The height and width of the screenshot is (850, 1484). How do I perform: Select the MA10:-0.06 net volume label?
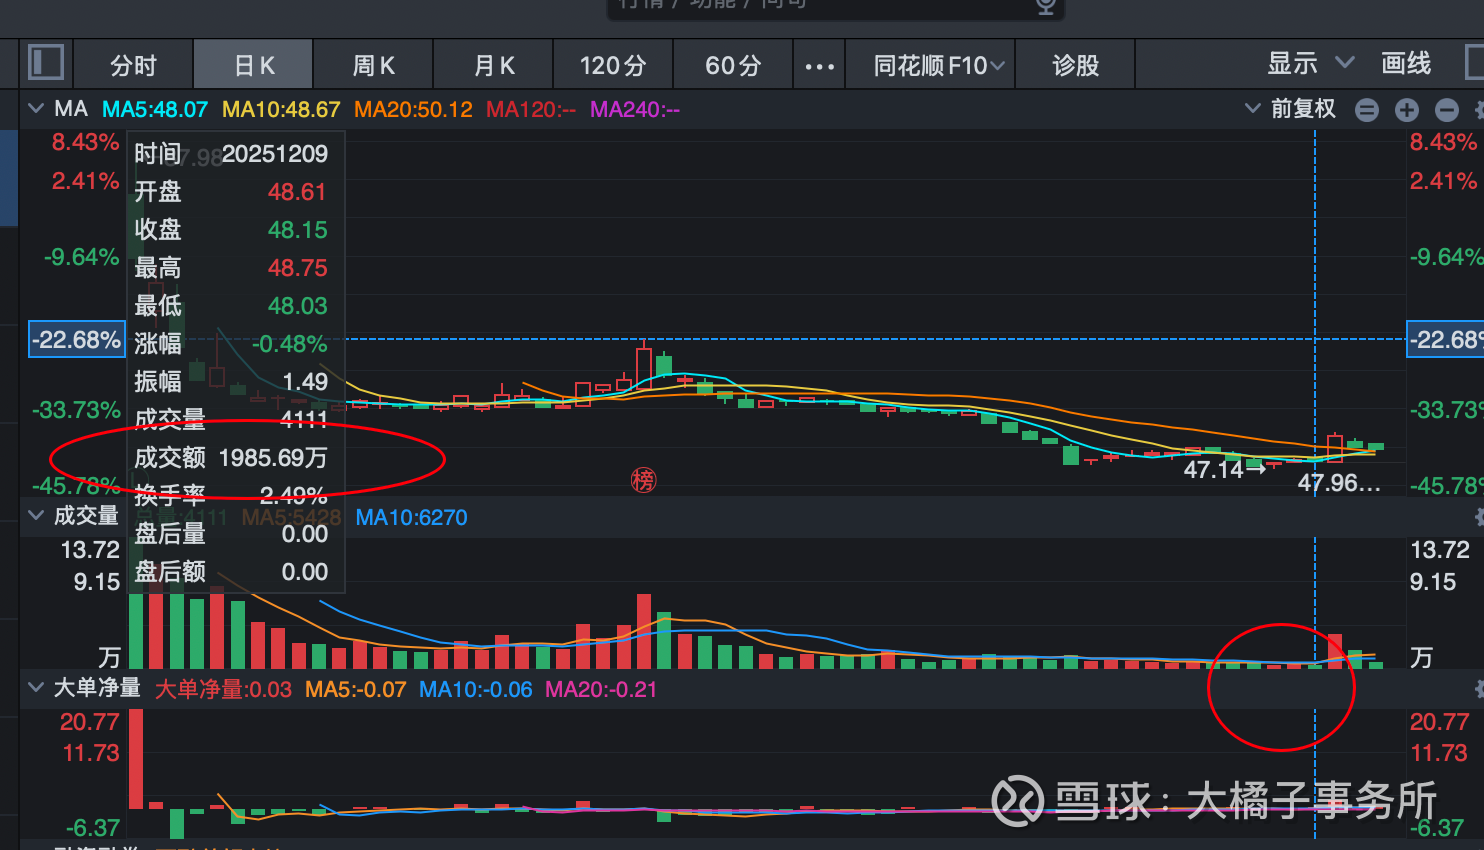pyautogui.click(x=475, y=689)
